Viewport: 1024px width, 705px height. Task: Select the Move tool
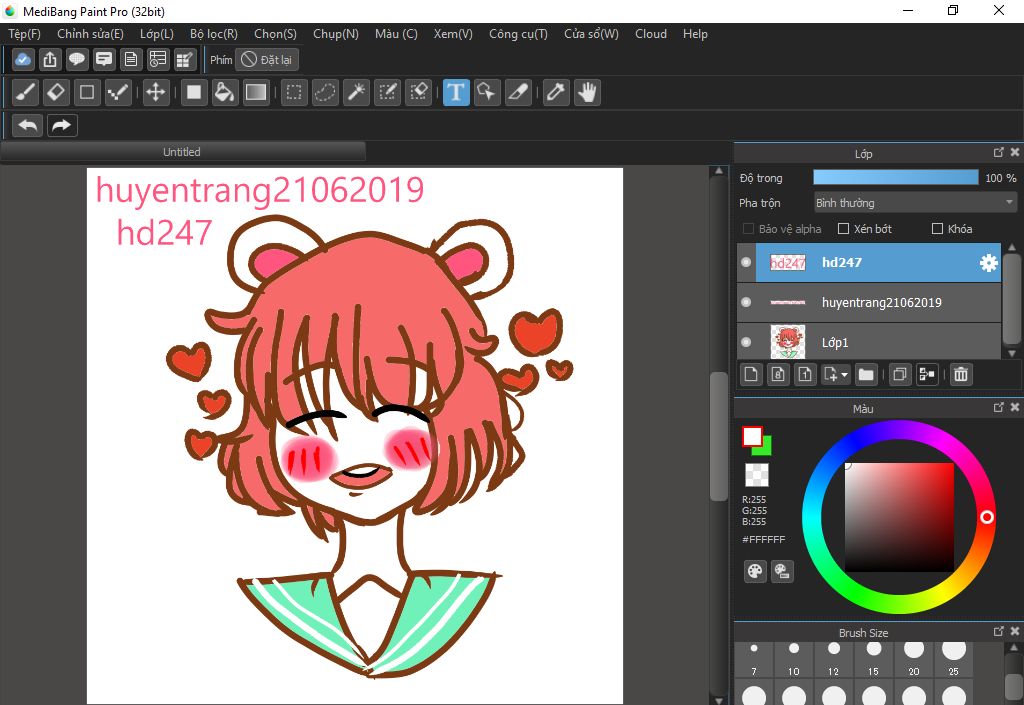155,93
